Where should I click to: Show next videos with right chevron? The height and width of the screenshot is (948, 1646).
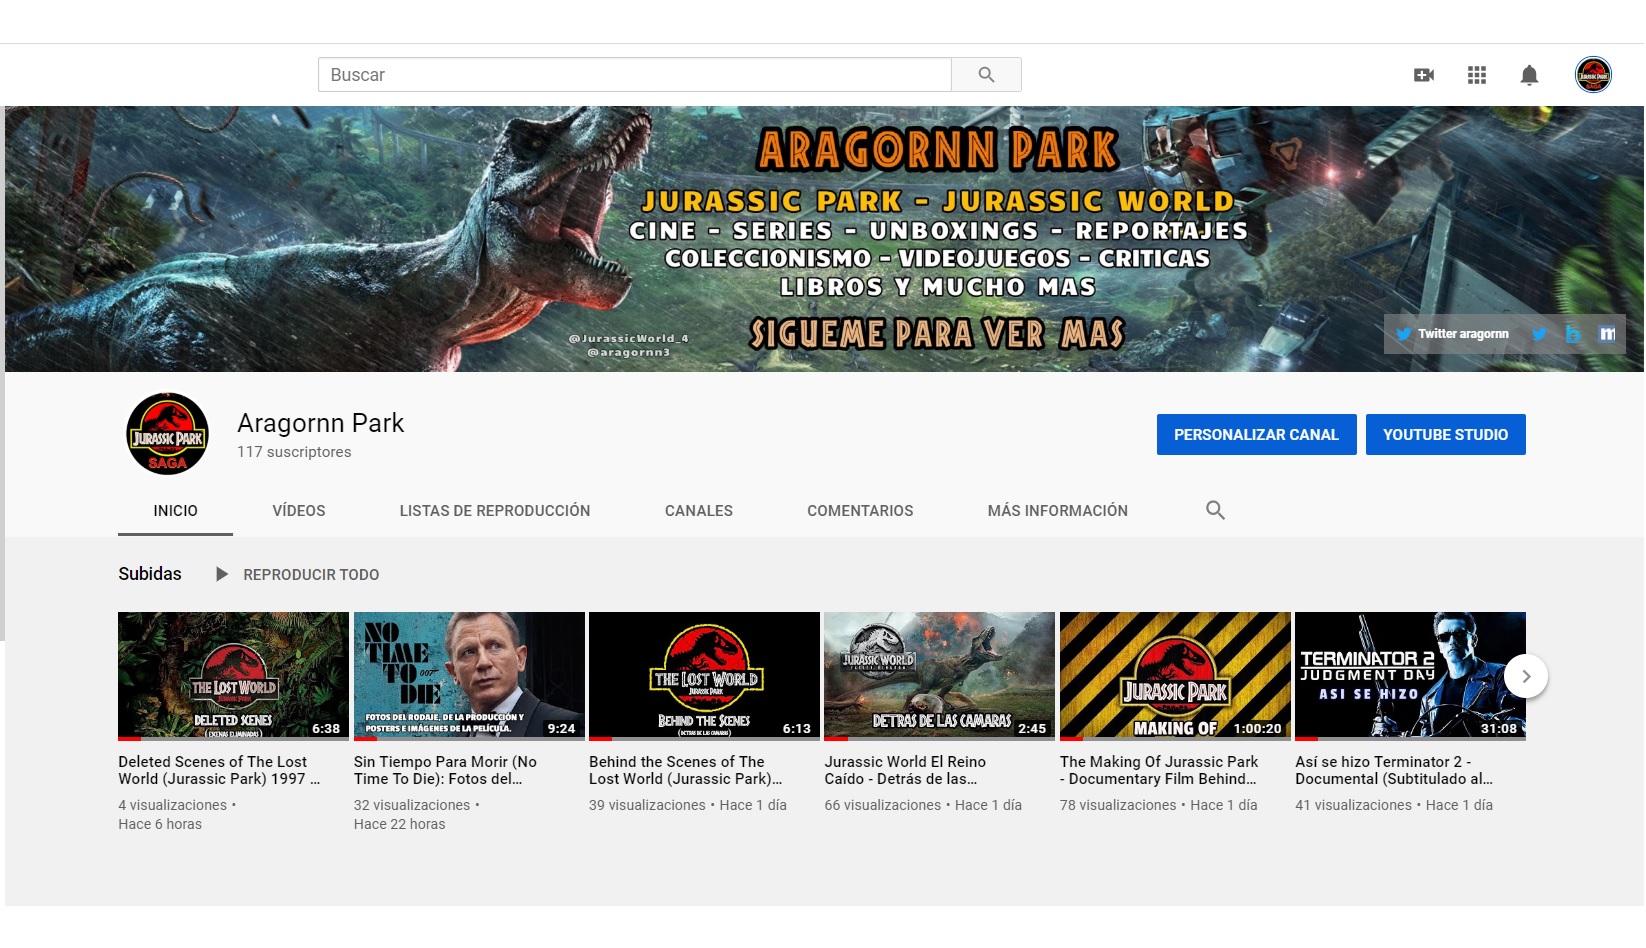(x=1526, y=676)
